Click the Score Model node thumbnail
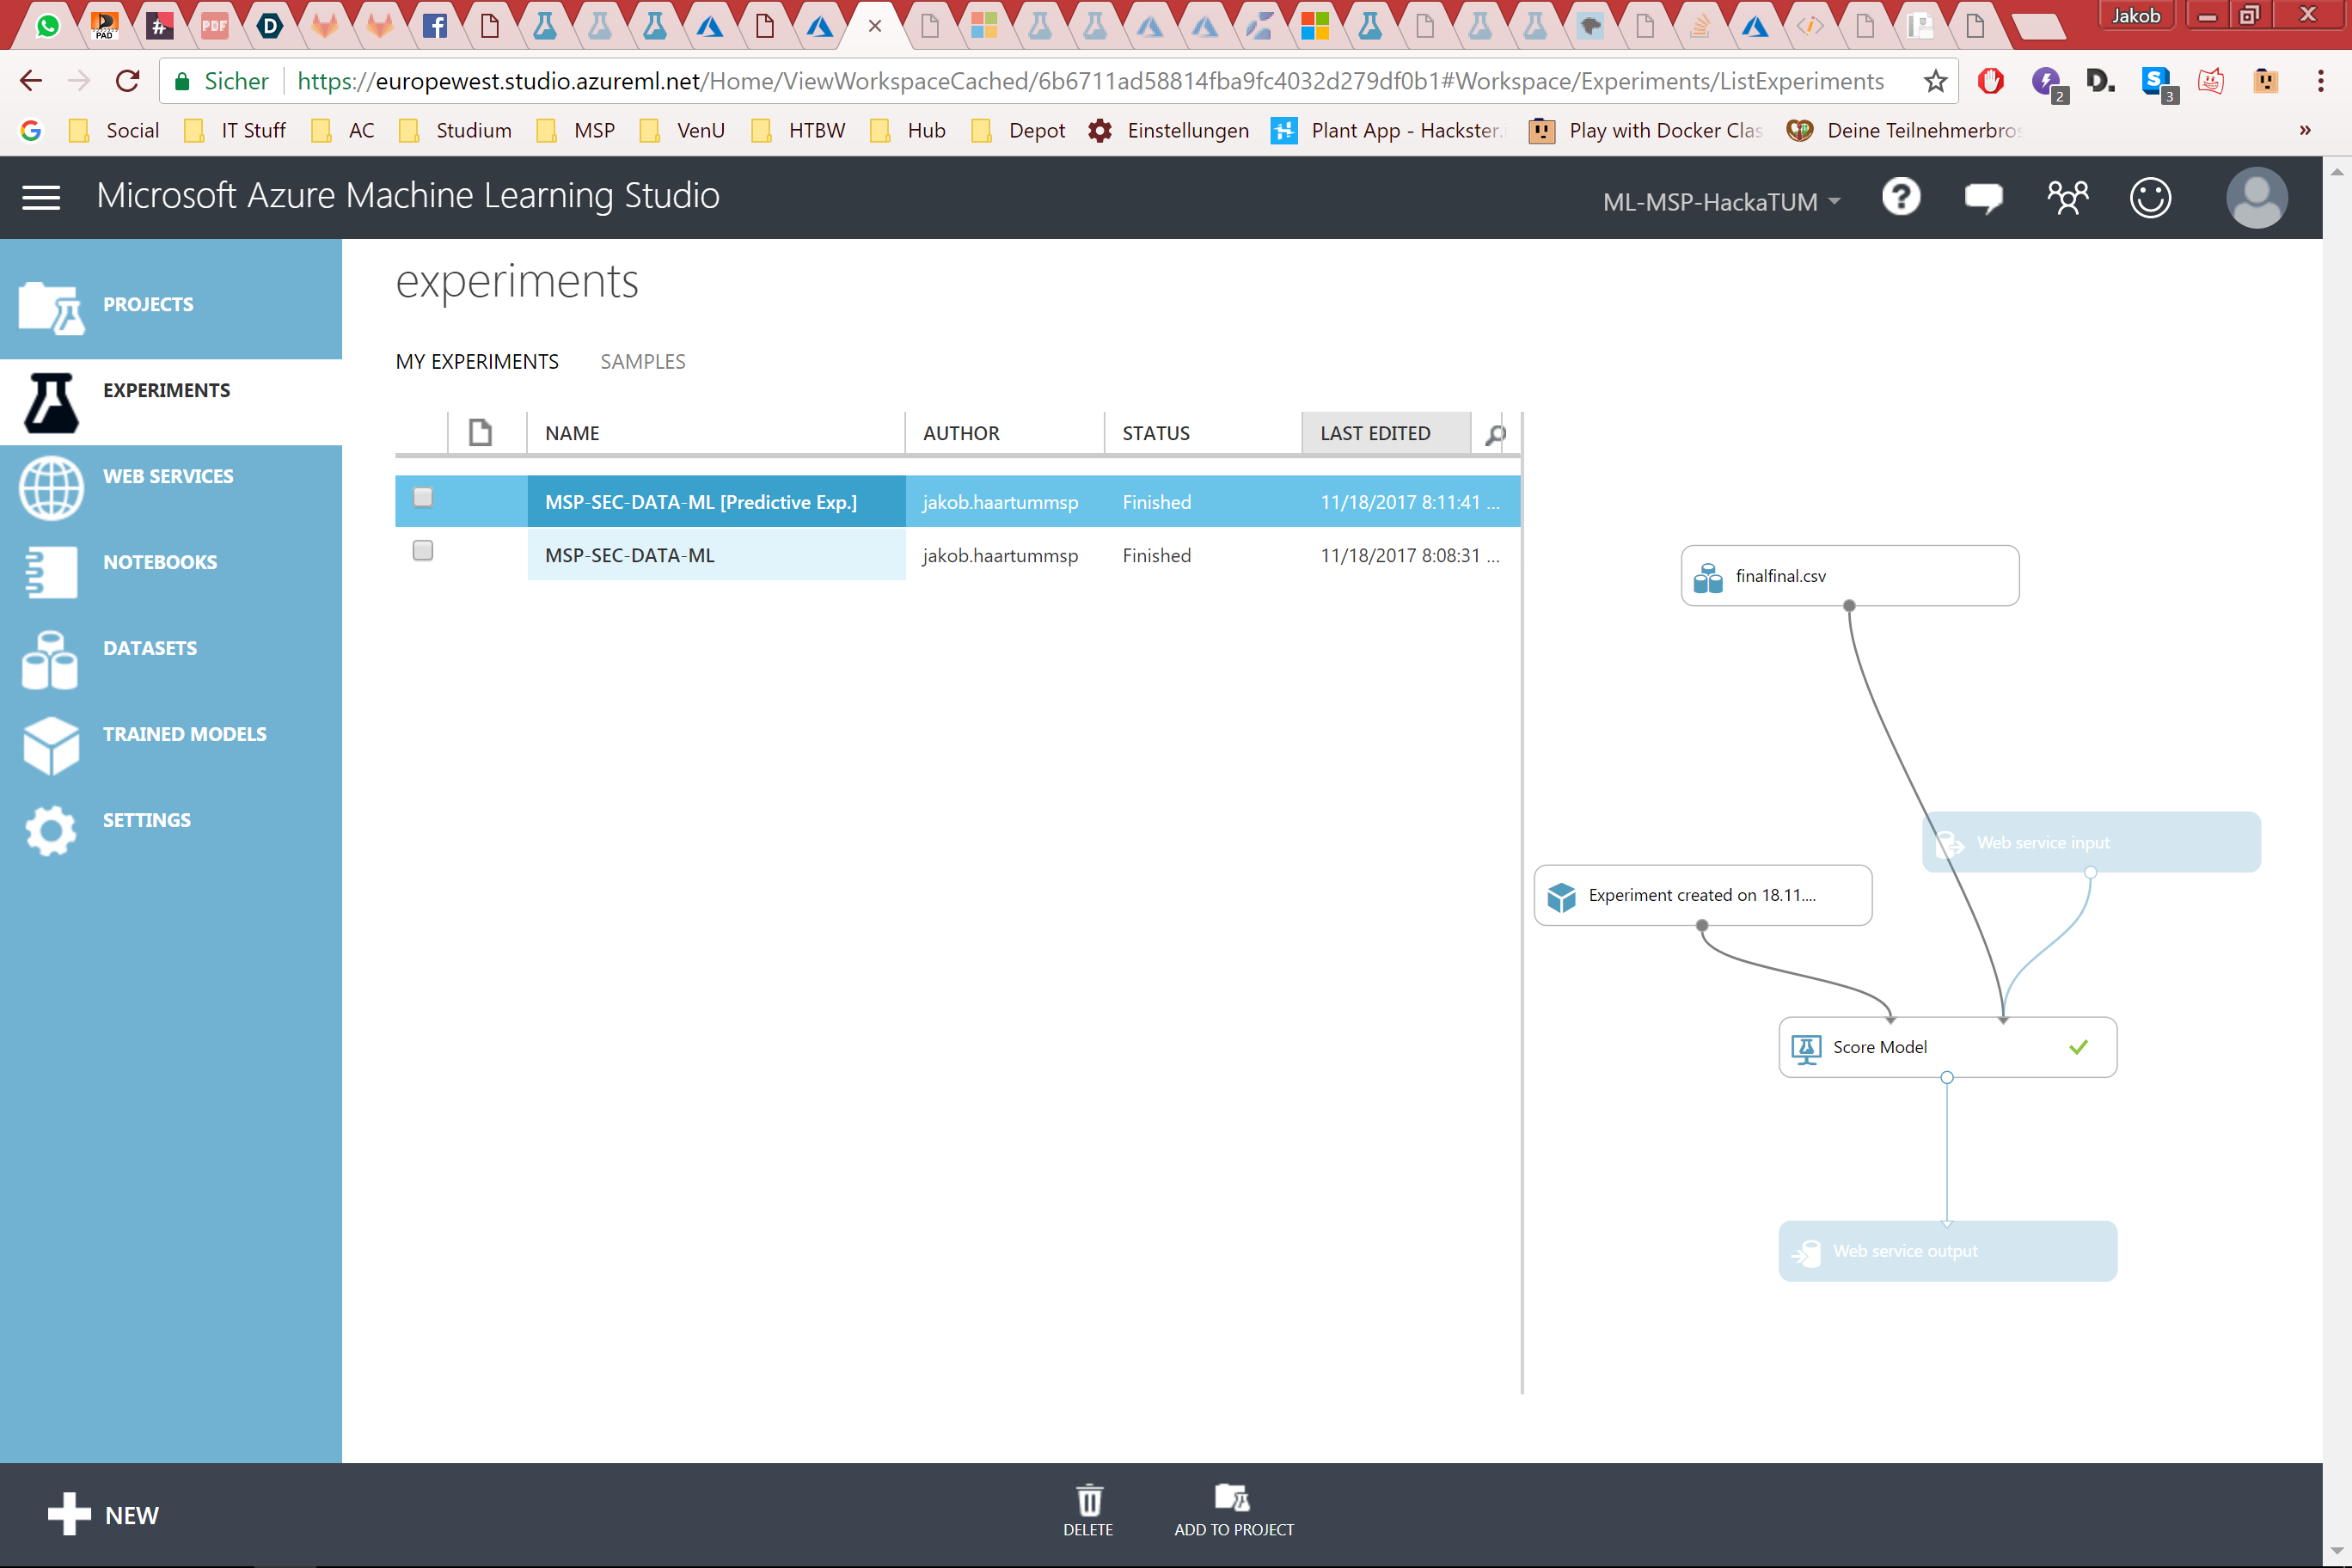This screenshot has width=2352, height=1568. (x=1946, y=1047)
